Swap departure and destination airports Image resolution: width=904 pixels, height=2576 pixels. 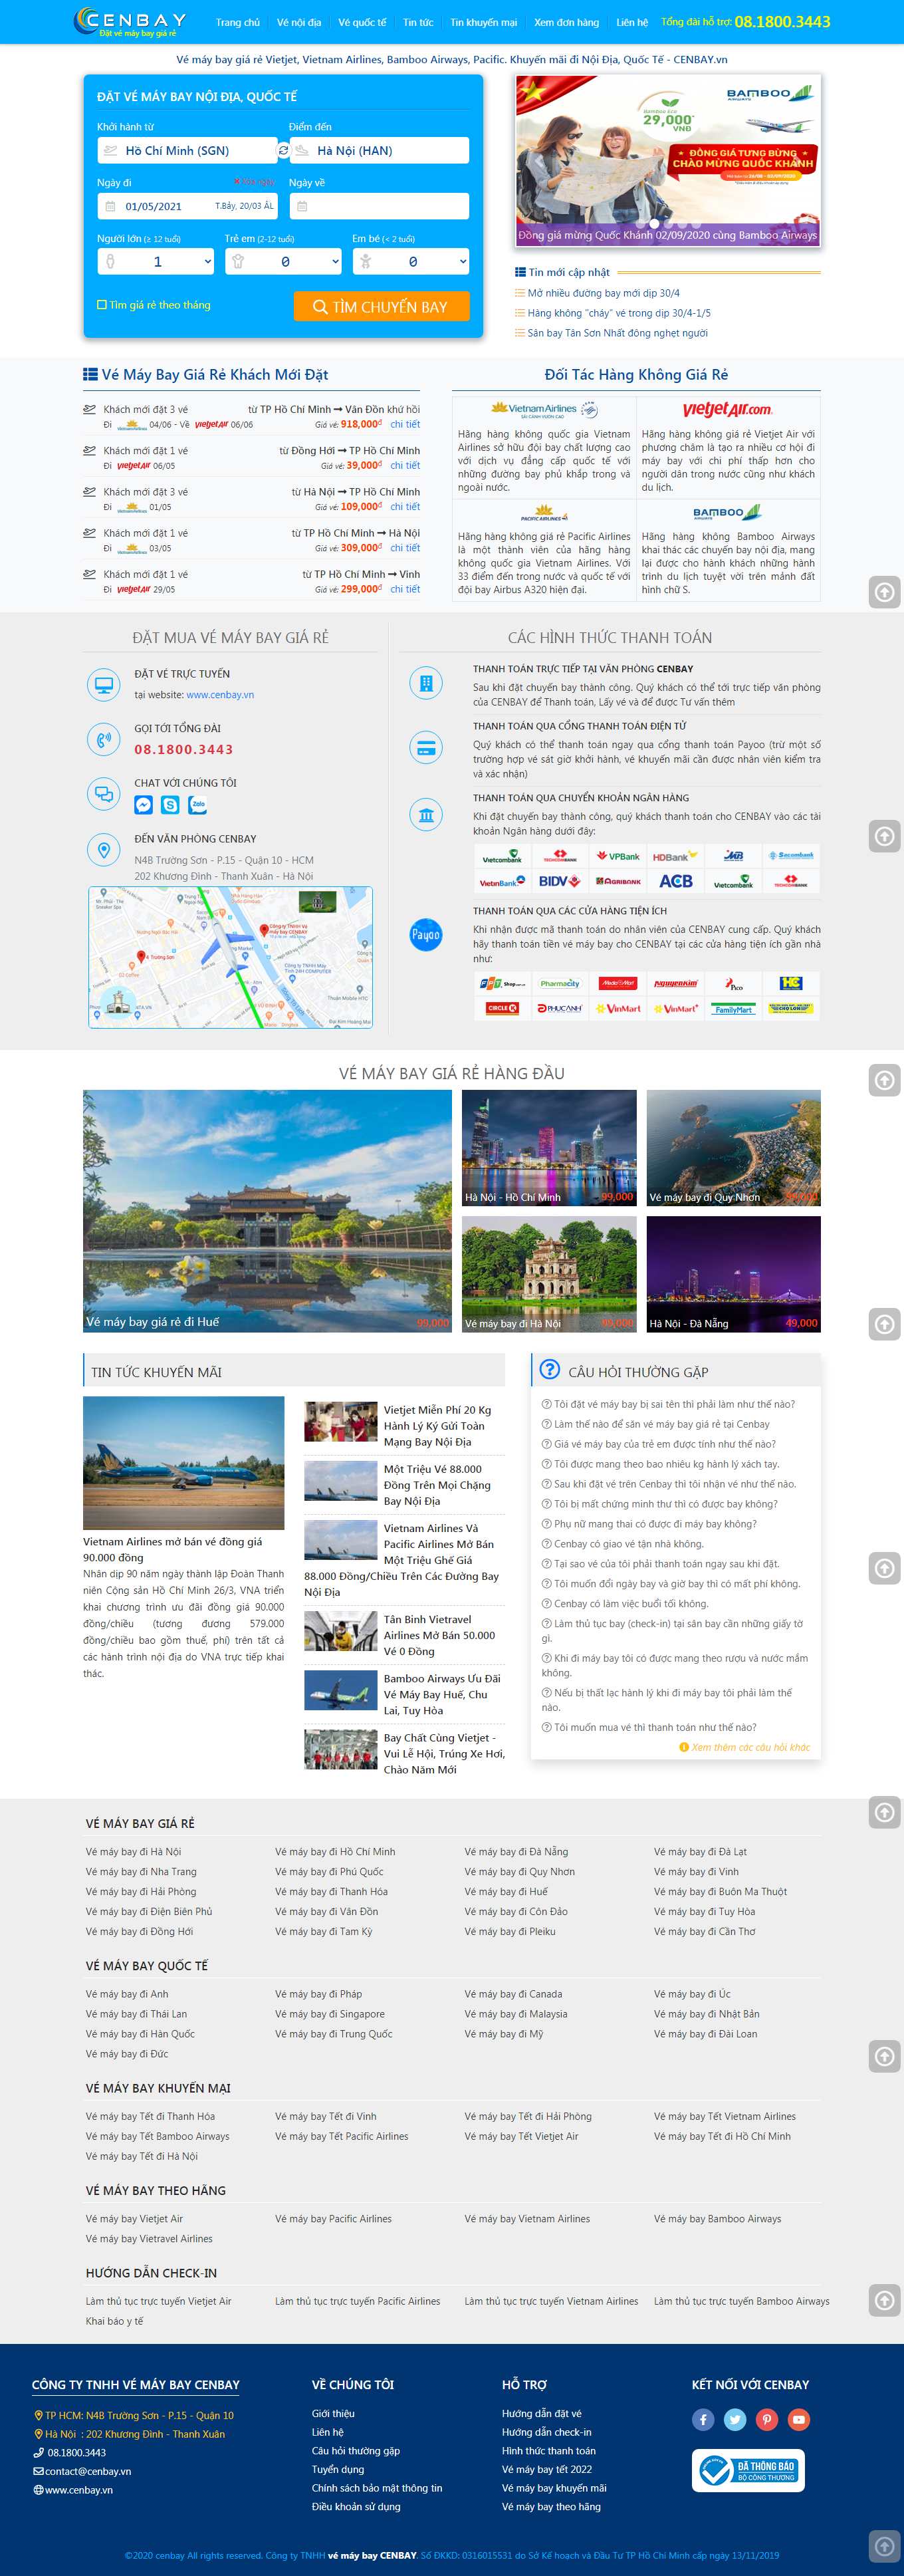pos(283,151)
